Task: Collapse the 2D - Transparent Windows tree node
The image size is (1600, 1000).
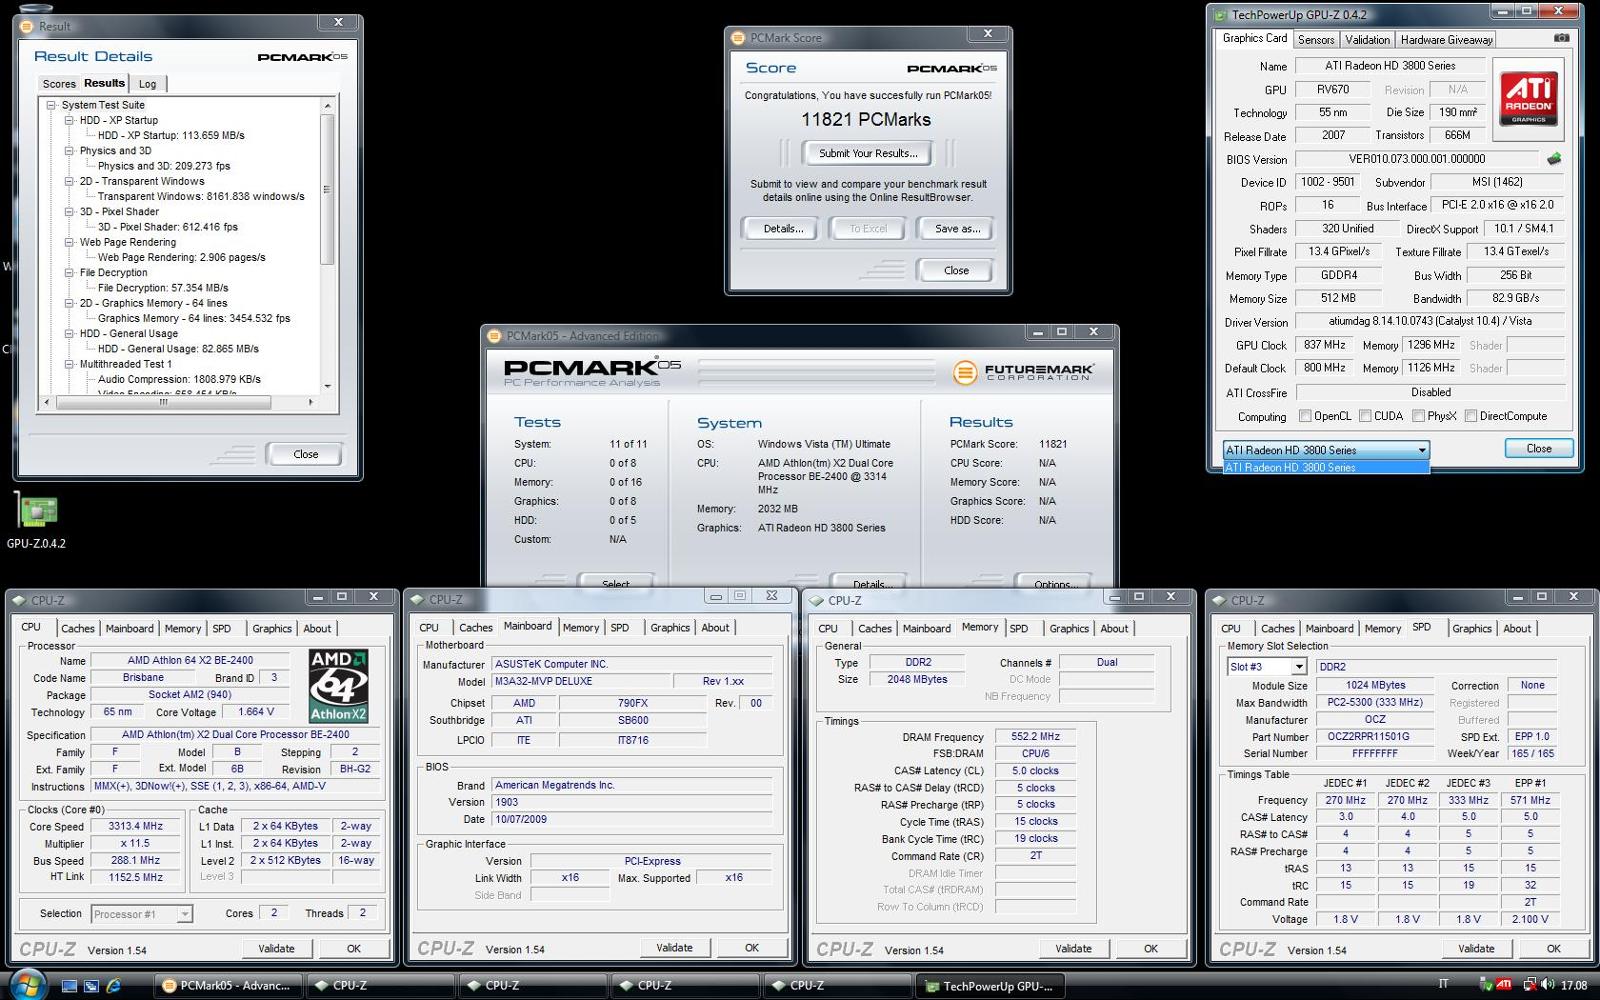Action: coord(70,181)
